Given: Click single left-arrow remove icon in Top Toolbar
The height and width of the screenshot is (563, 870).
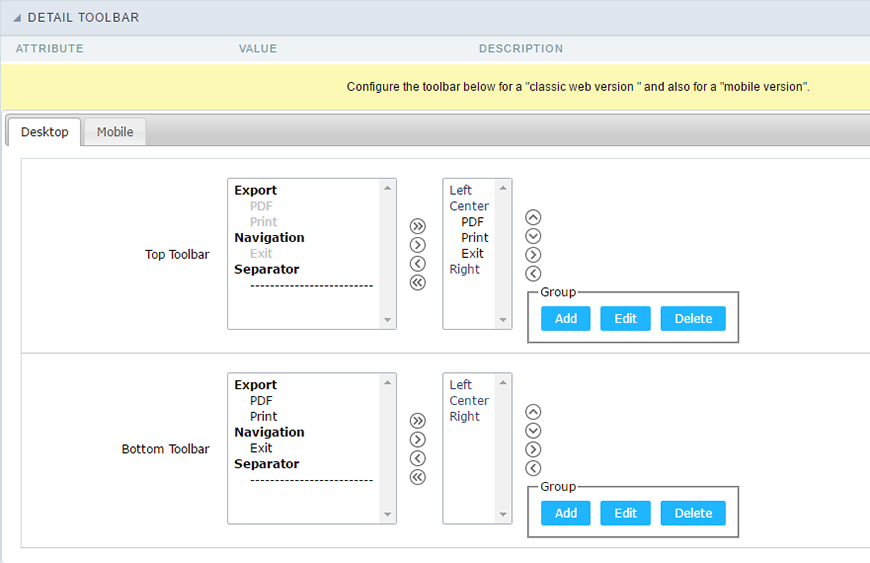Looking at the screenshot, I should coord(418,264).
